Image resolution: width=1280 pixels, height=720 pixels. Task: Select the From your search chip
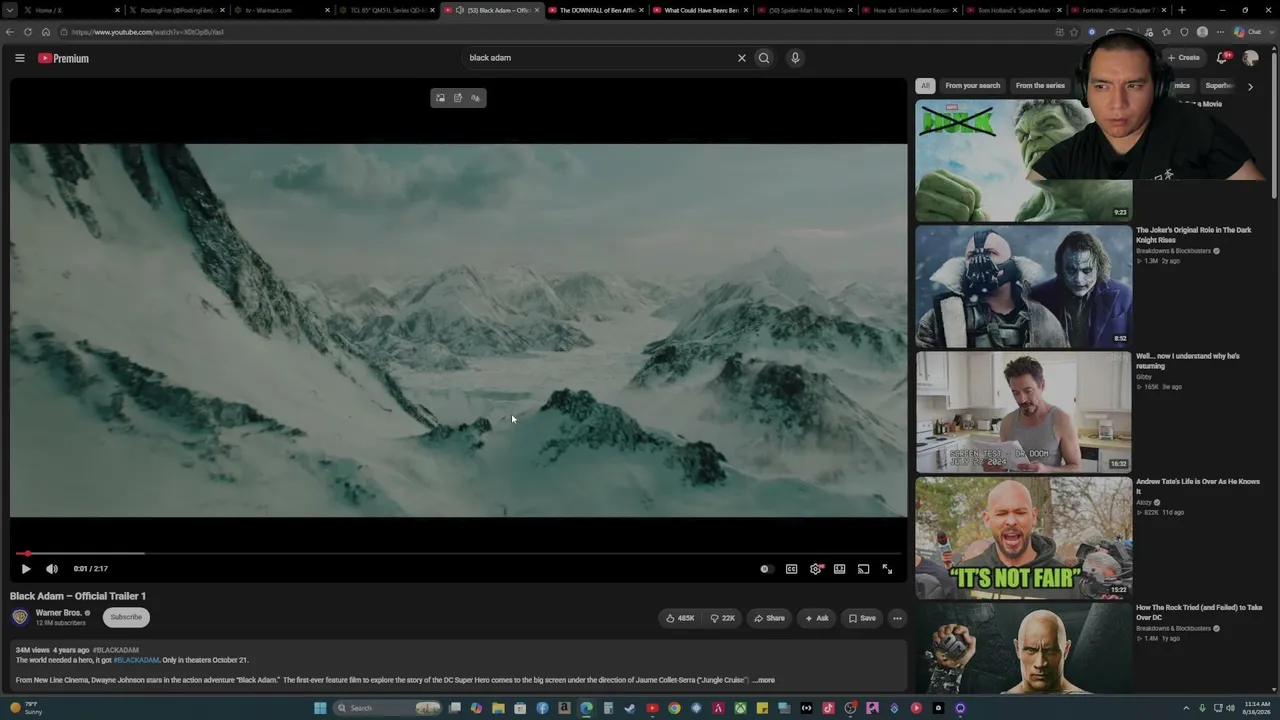(973, 86)
